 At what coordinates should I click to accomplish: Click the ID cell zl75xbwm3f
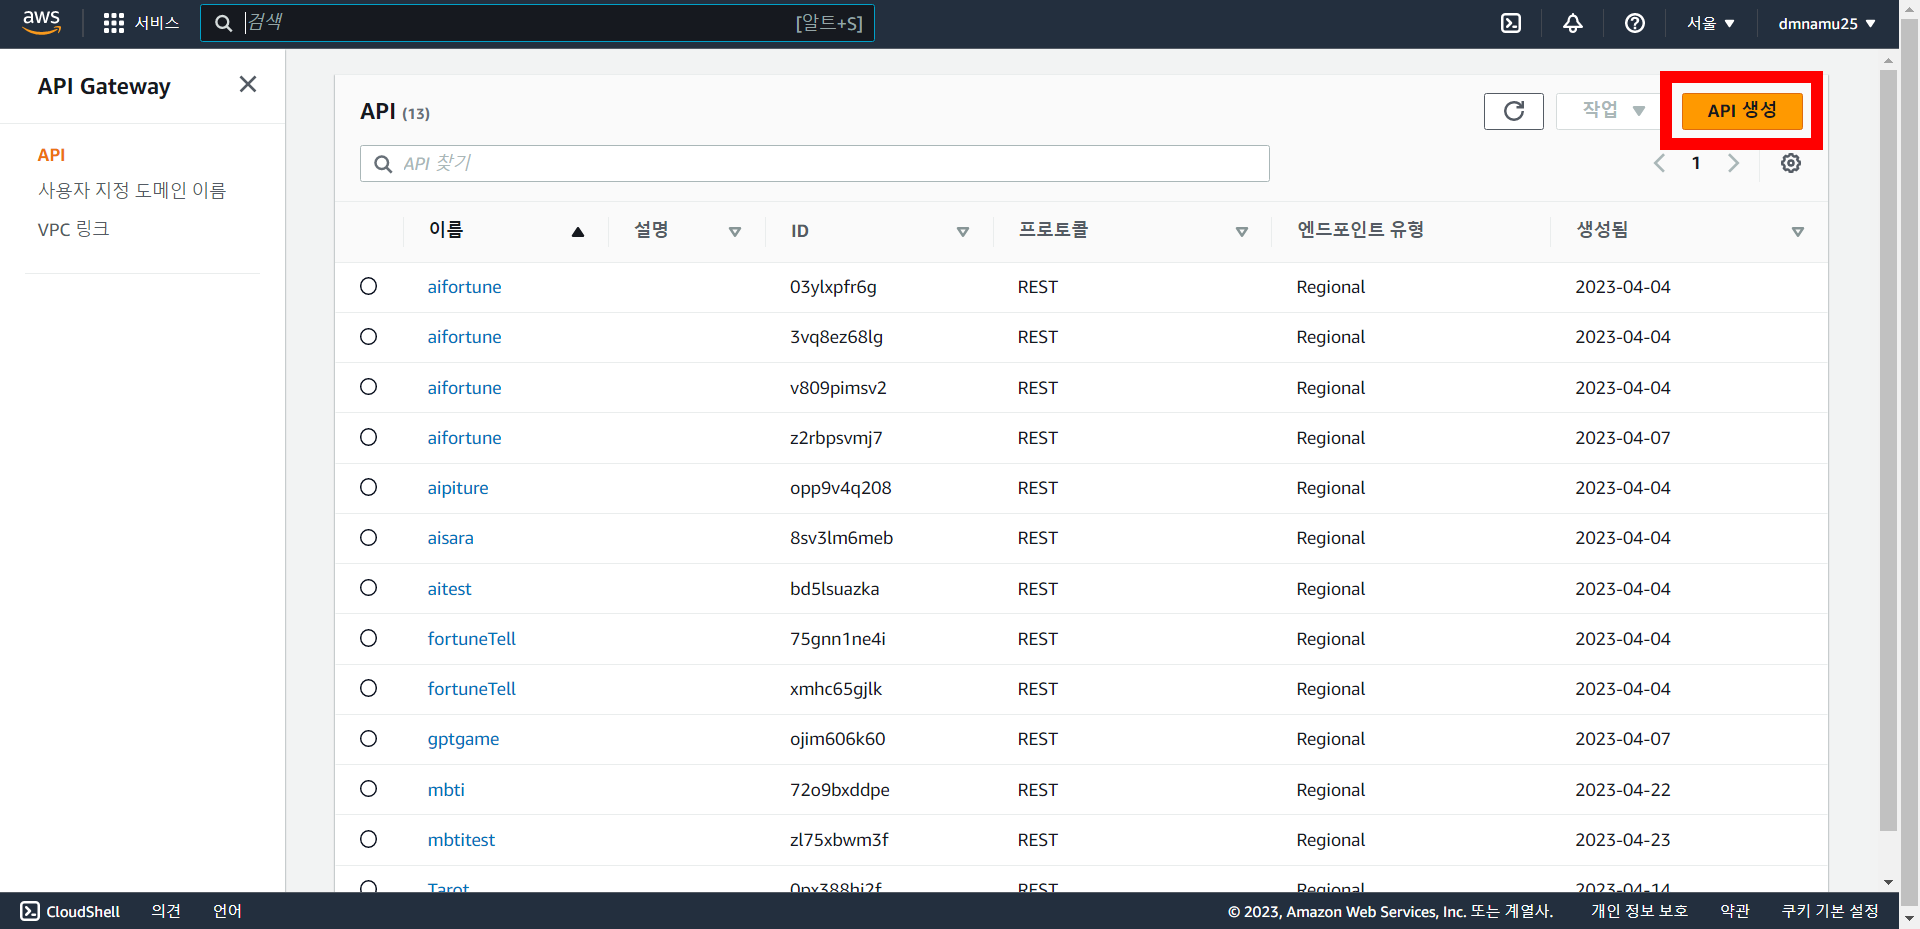click(839, 840)
